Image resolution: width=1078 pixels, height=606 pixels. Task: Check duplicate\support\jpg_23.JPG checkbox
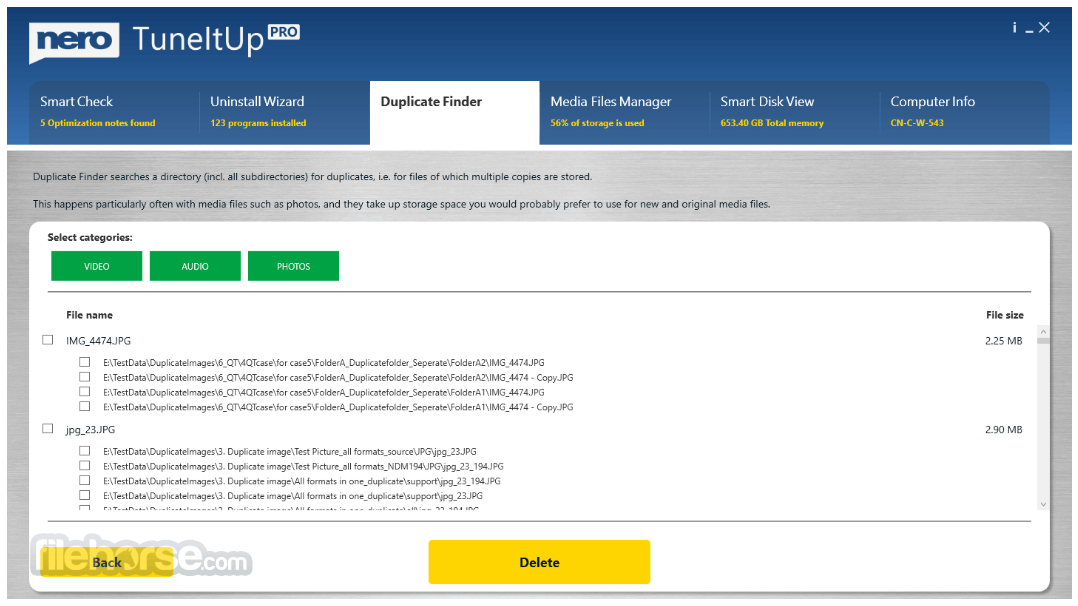[x=85, y=495]
